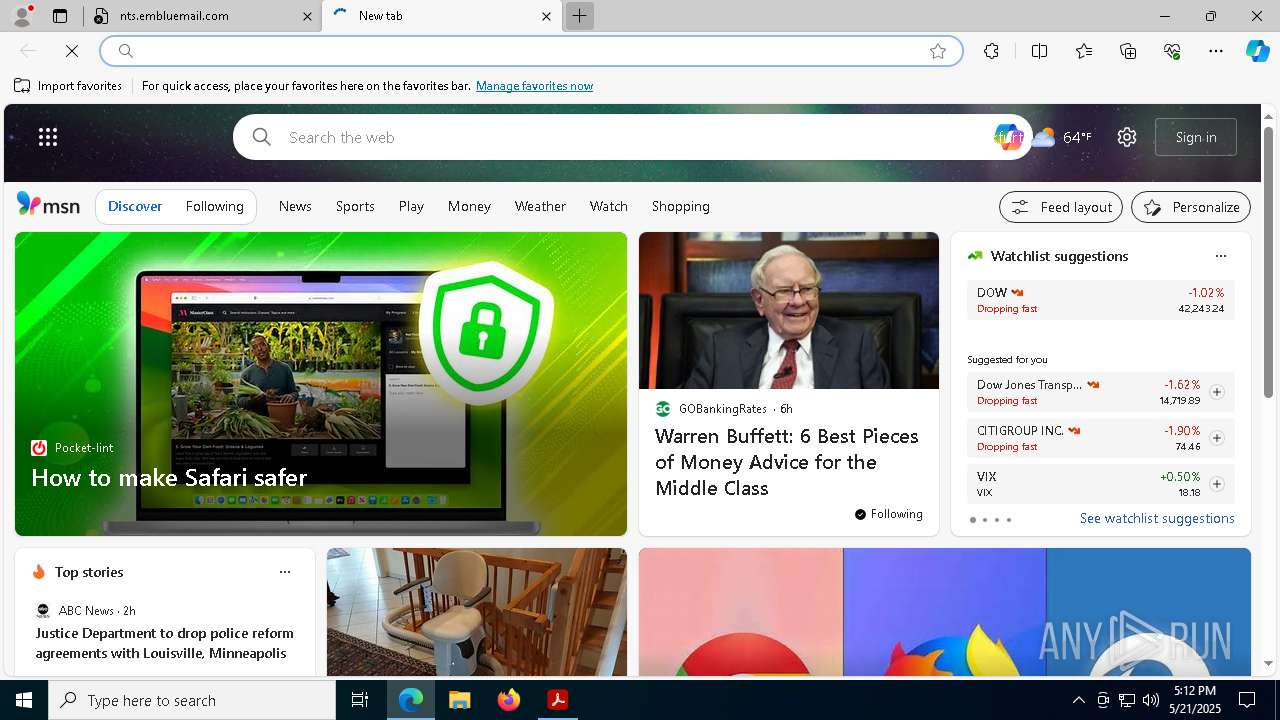Focus the browser address bar
The height and width of the screenshot is (720, 1280).
point(530,51)
